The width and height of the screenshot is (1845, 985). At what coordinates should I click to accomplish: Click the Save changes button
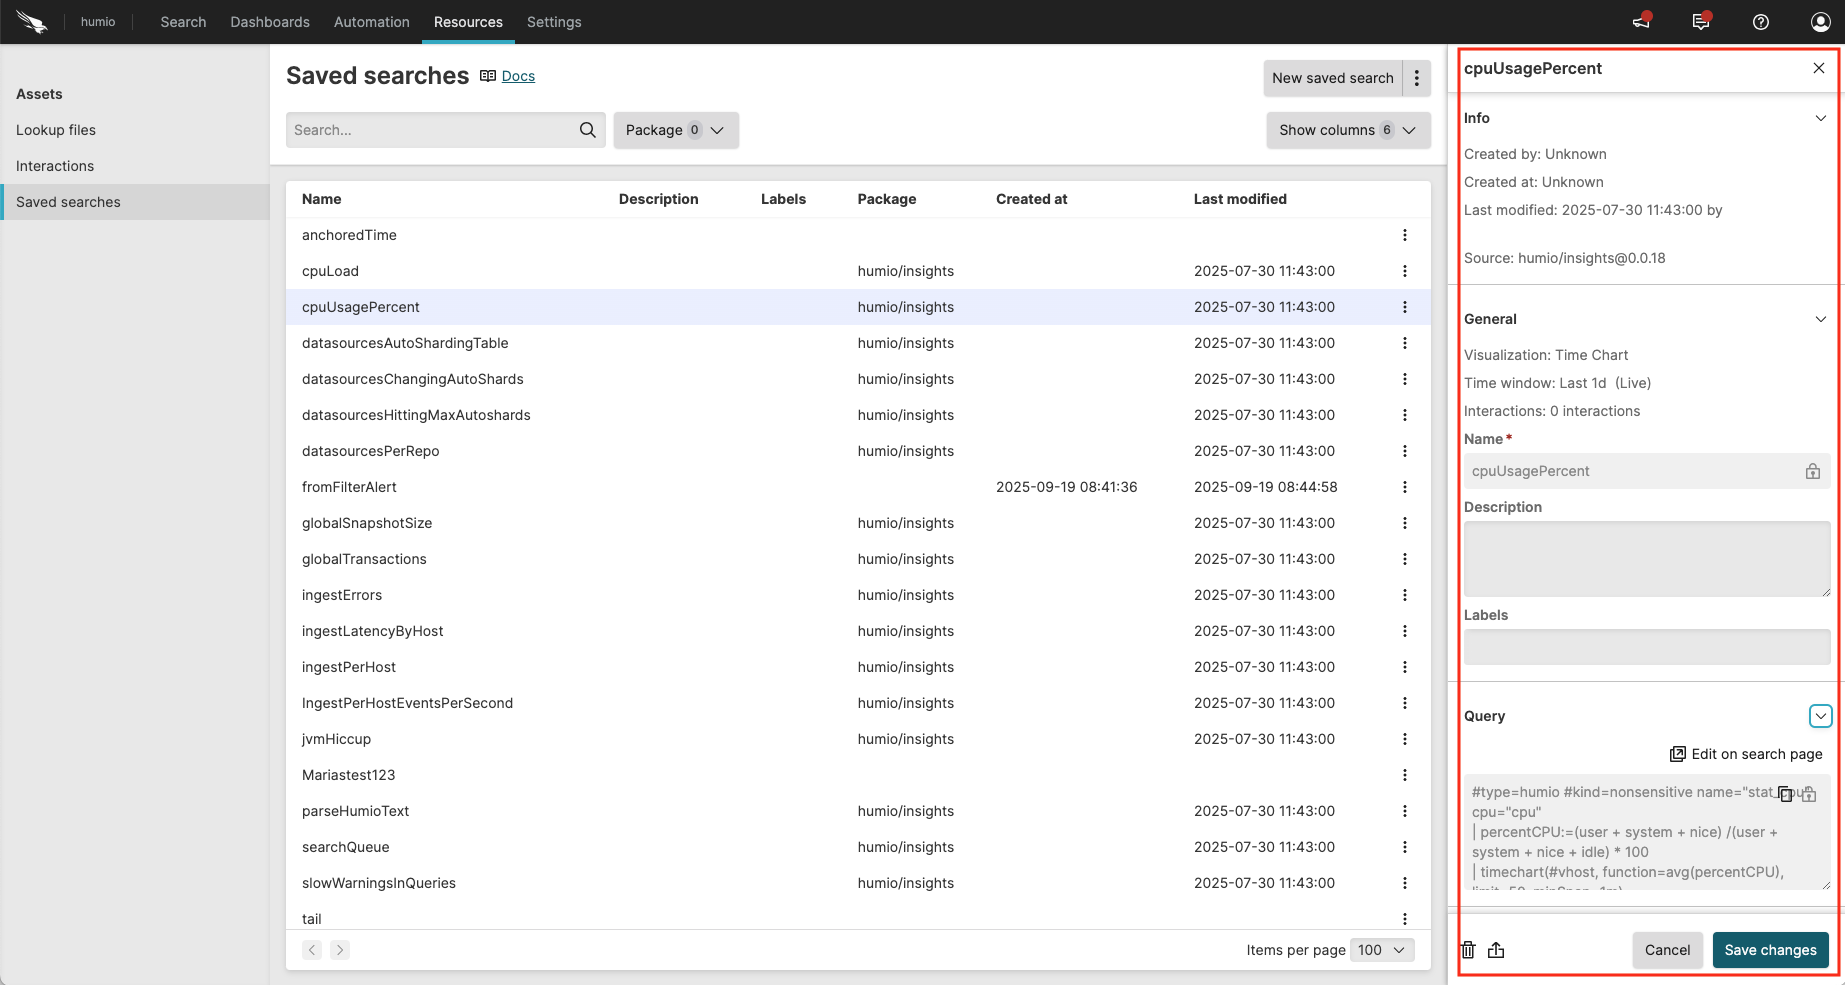coord(1771,950)
